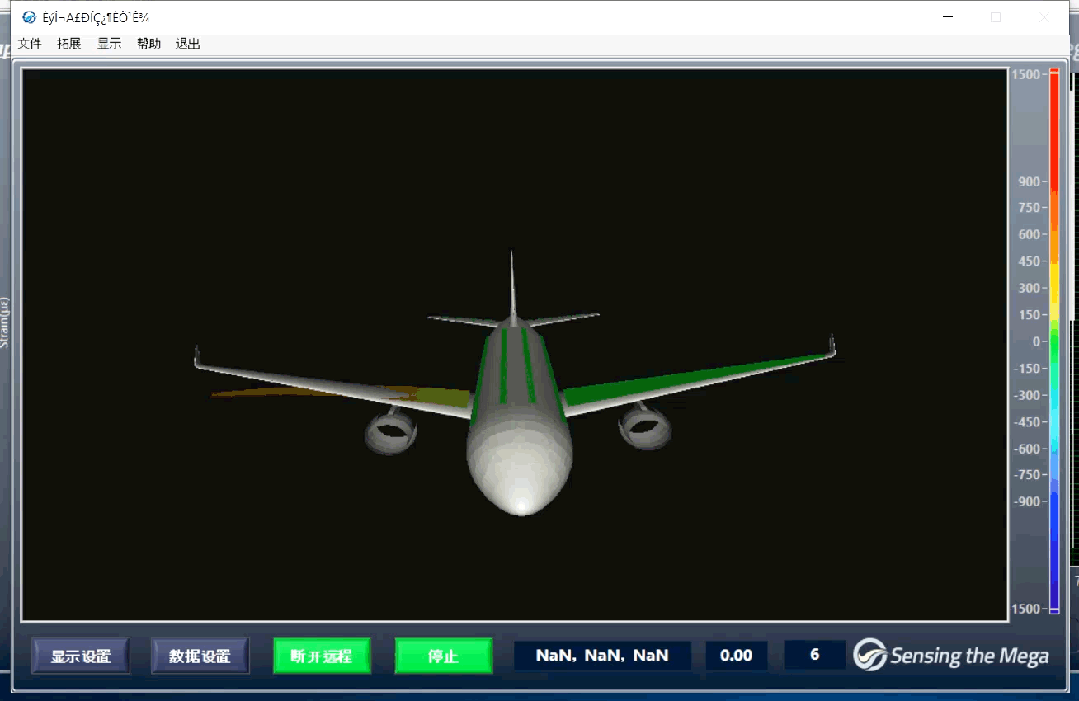The width and height of the screenshot is (1079, 701).
Task: Open the 显示设置 display settings
Action: pos(80,655)
